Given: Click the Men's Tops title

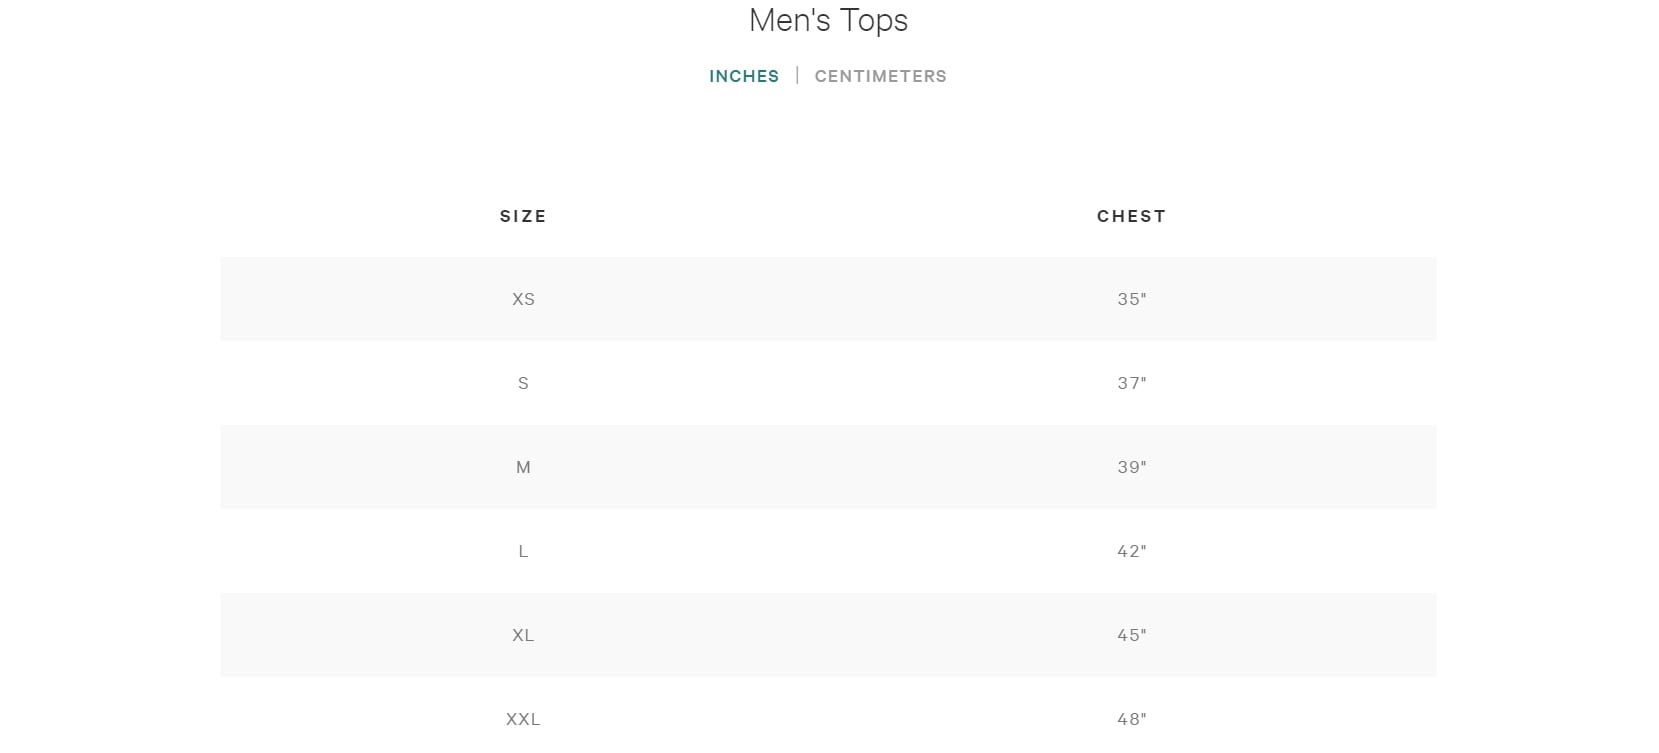Looking at the screenshot, I should point(828,20).
